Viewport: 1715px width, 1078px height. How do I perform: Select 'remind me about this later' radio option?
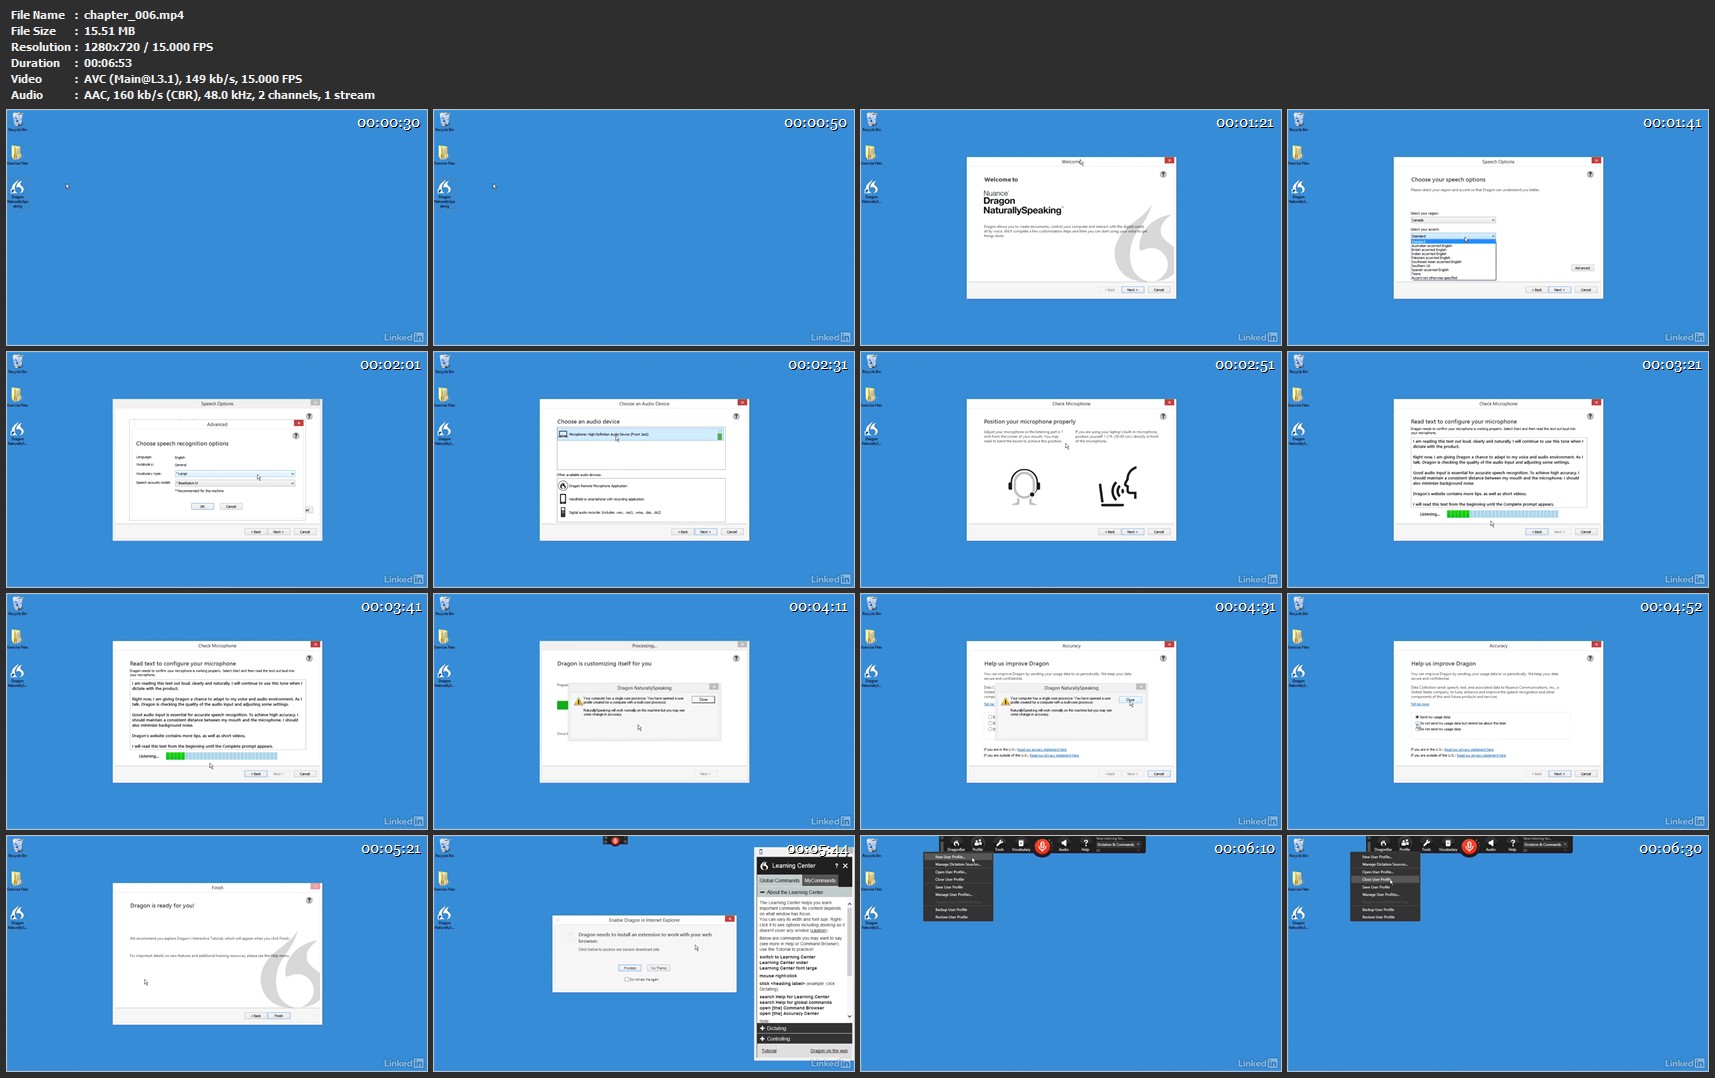[1417, 723]
